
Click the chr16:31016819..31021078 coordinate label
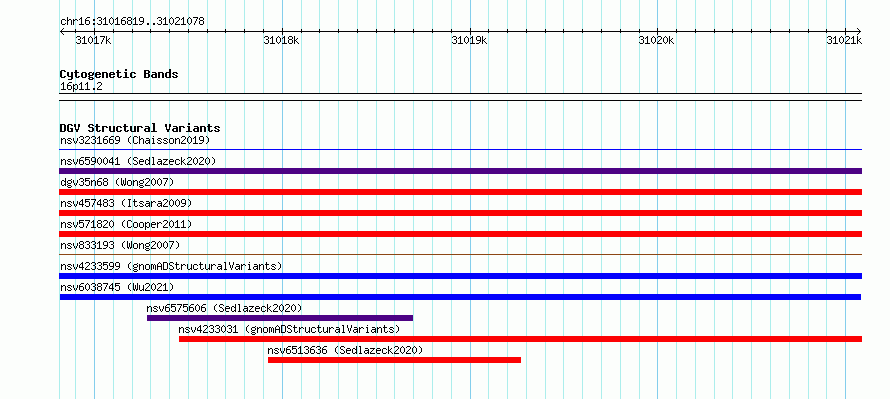(x=132, y=22)
